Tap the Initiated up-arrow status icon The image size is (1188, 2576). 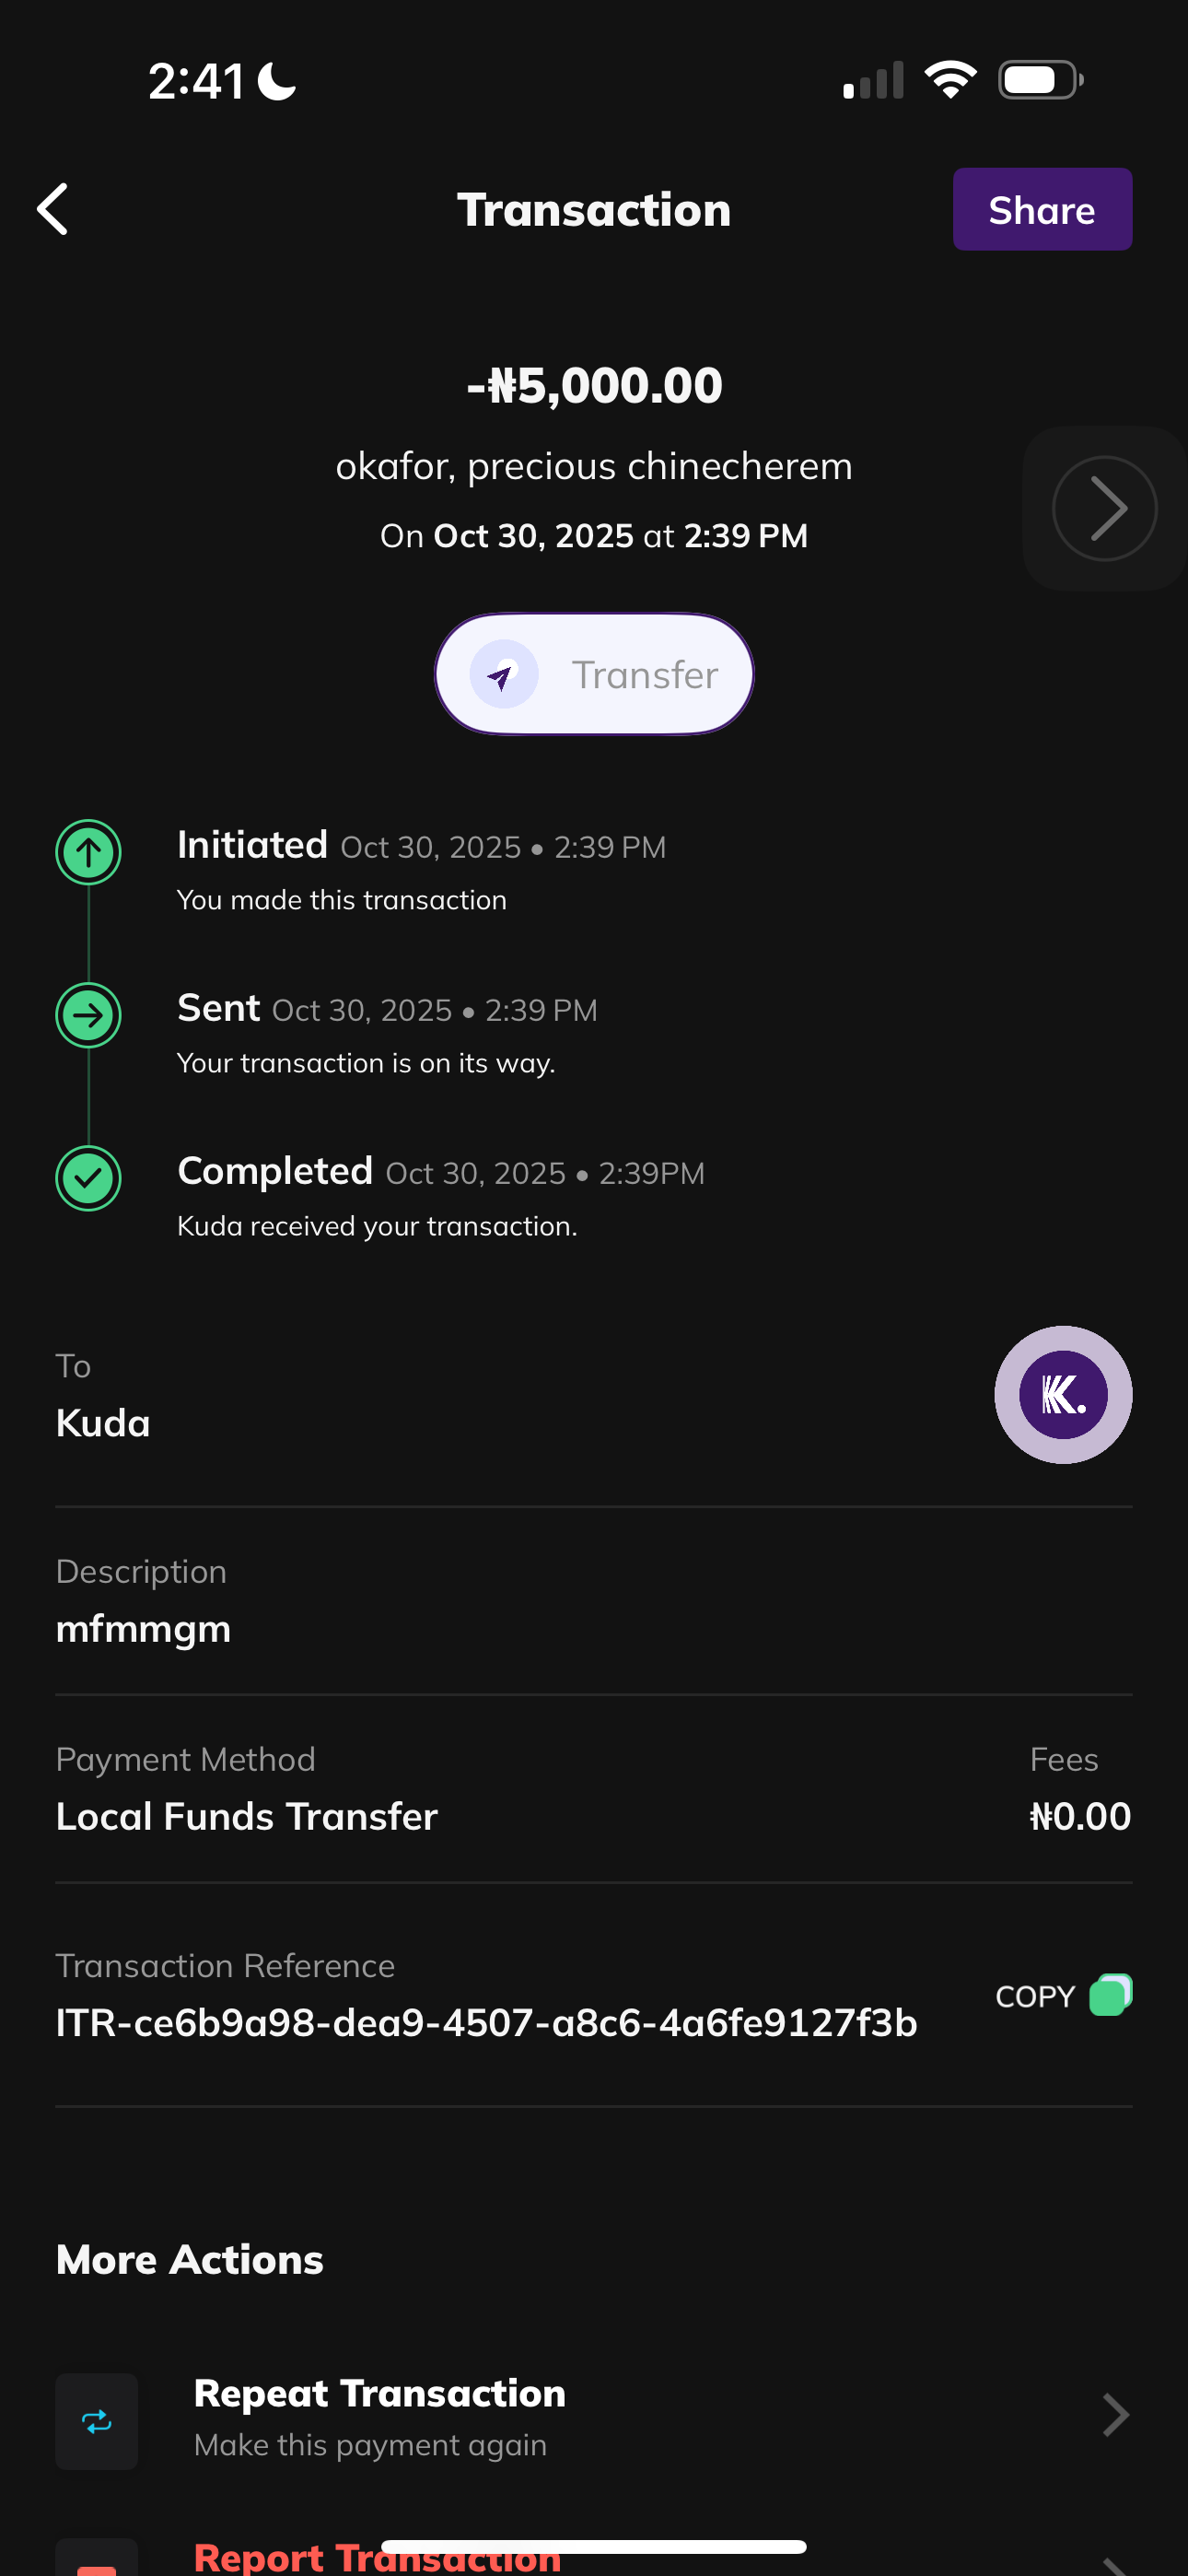click(89, 852)
